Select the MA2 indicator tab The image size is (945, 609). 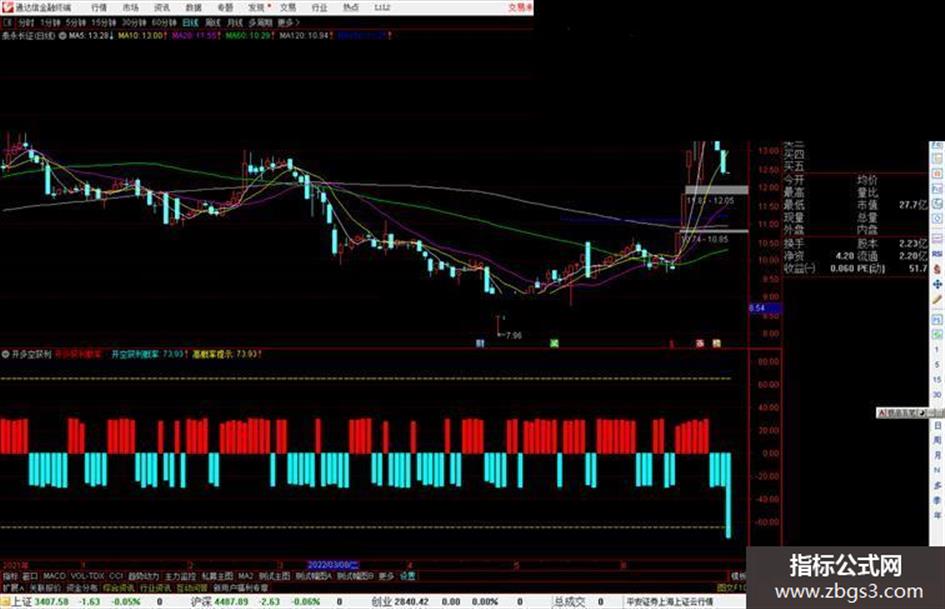coord(246,576)
